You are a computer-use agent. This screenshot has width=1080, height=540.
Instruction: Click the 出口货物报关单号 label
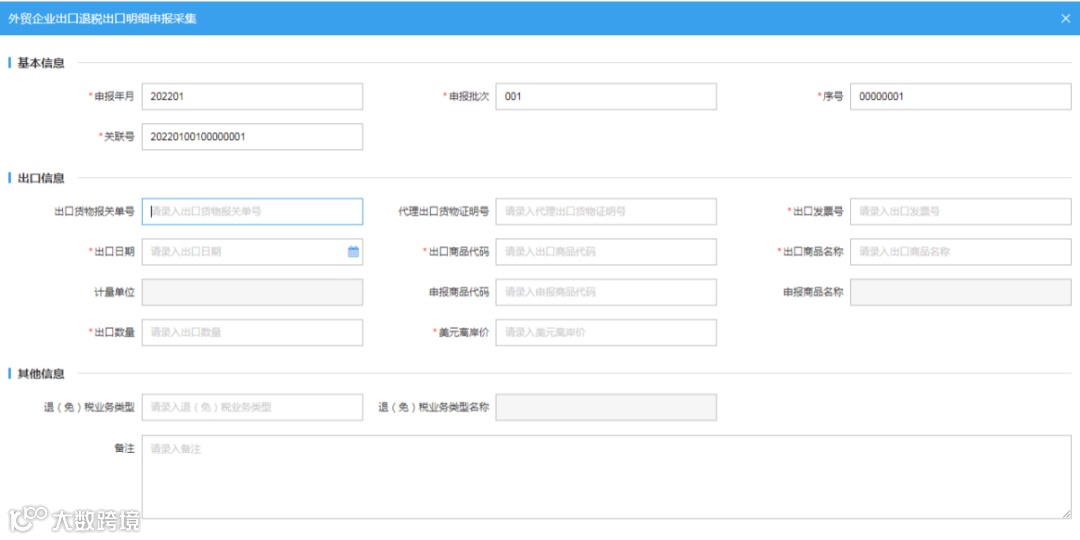[x=94, y=211]
